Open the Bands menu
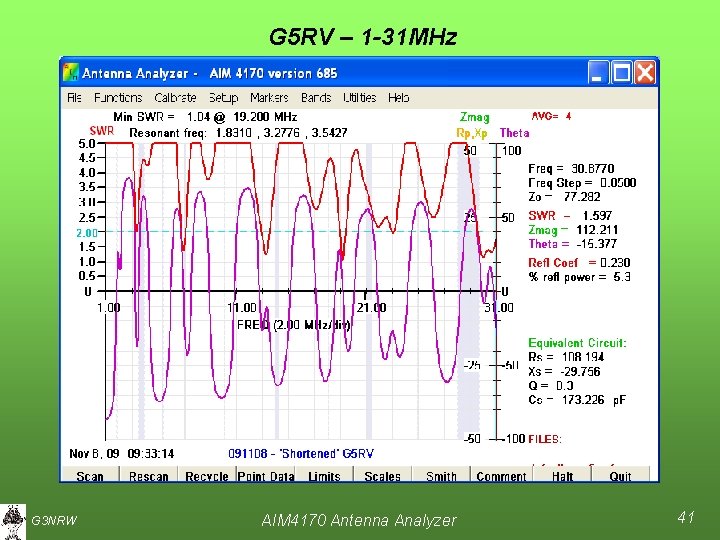The width and height of the screenshot is (720, 540). coord(316,98)
